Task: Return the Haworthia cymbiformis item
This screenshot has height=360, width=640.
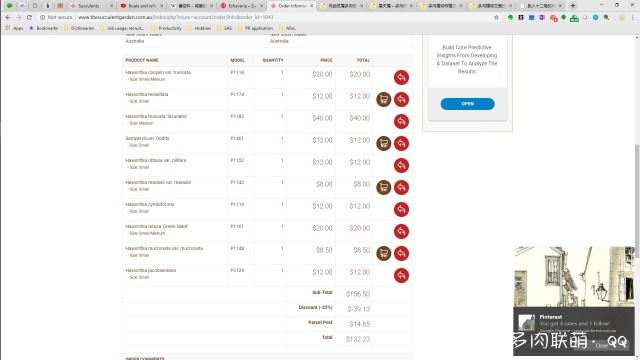Action: (x=401, y=209)
